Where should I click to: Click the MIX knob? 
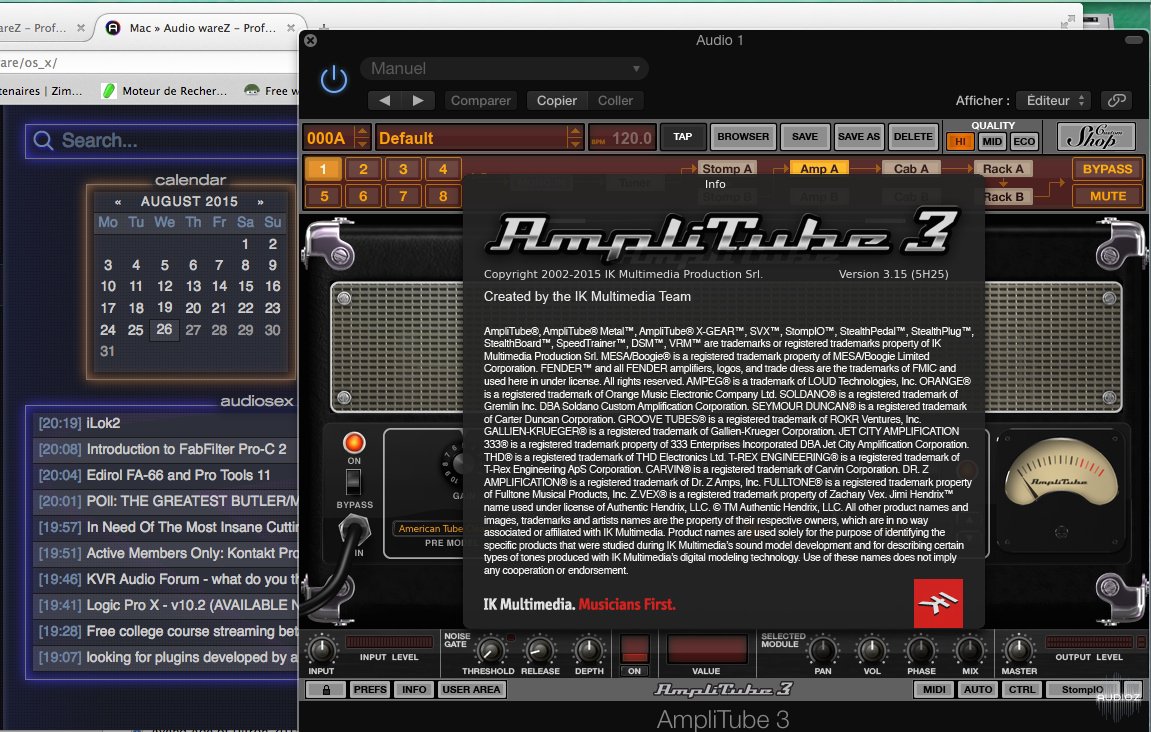coord(970,650)
